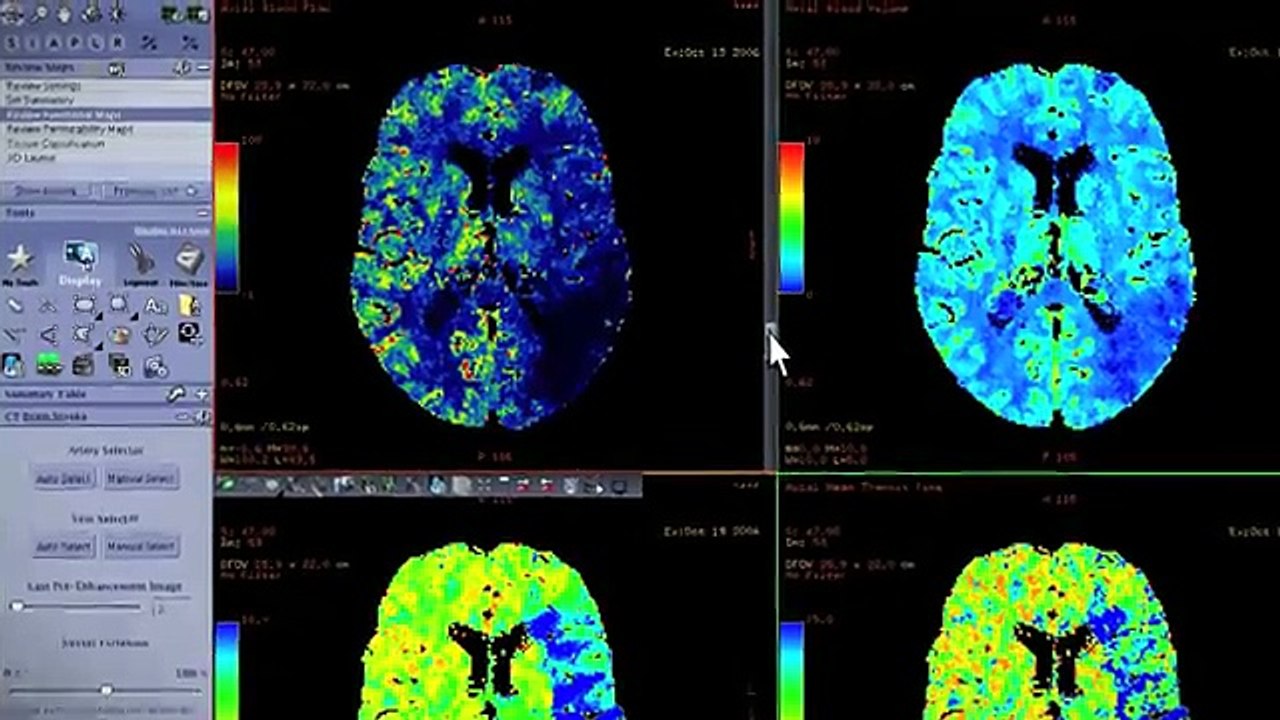
Task: Collapse the Tools panel with minus button
Action: coord(203,213)
